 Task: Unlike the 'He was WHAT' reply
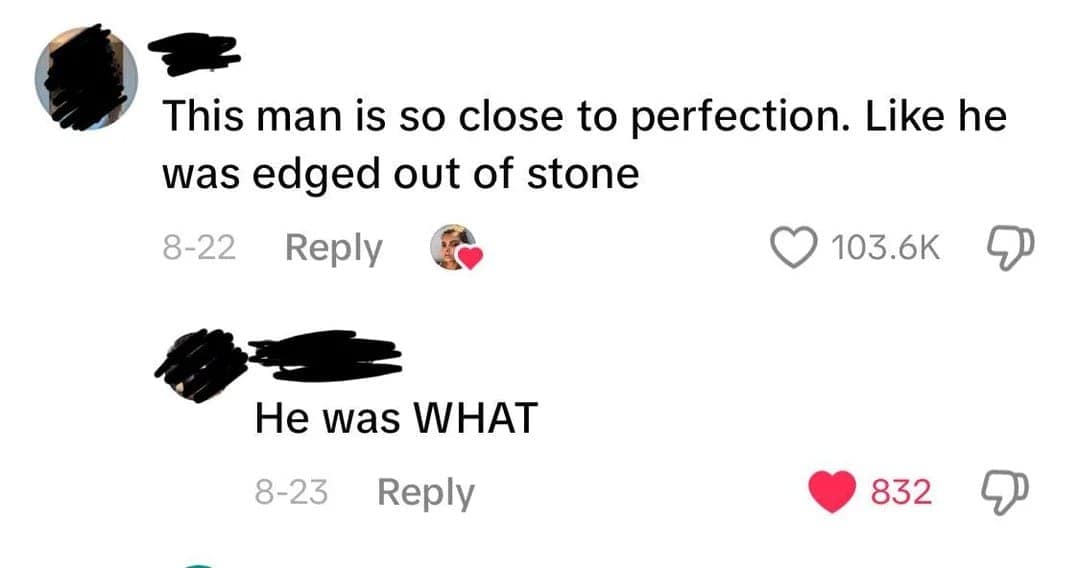point(832,491)
